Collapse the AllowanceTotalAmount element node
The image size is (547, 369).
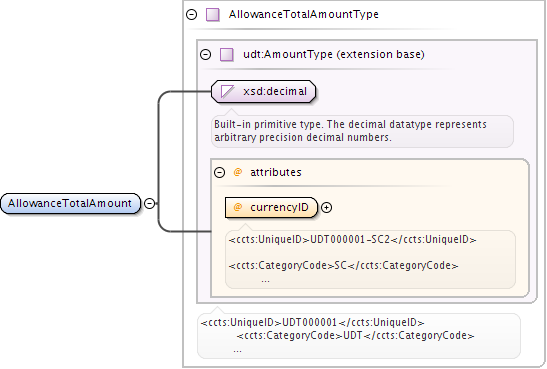pyautogui.click(x=149, y=203)
